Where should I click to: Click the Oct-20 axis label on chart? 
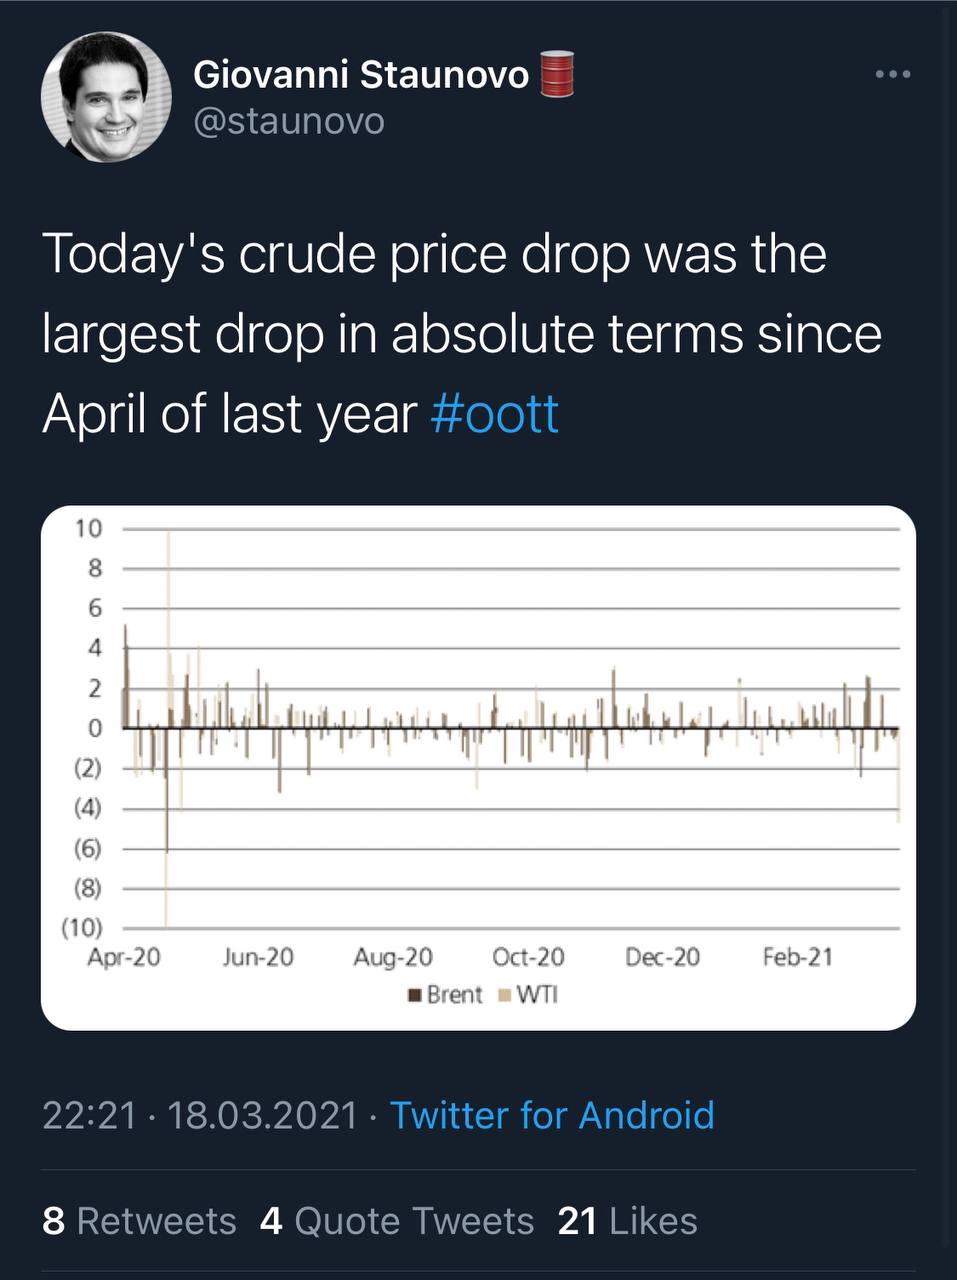(528, 957)
